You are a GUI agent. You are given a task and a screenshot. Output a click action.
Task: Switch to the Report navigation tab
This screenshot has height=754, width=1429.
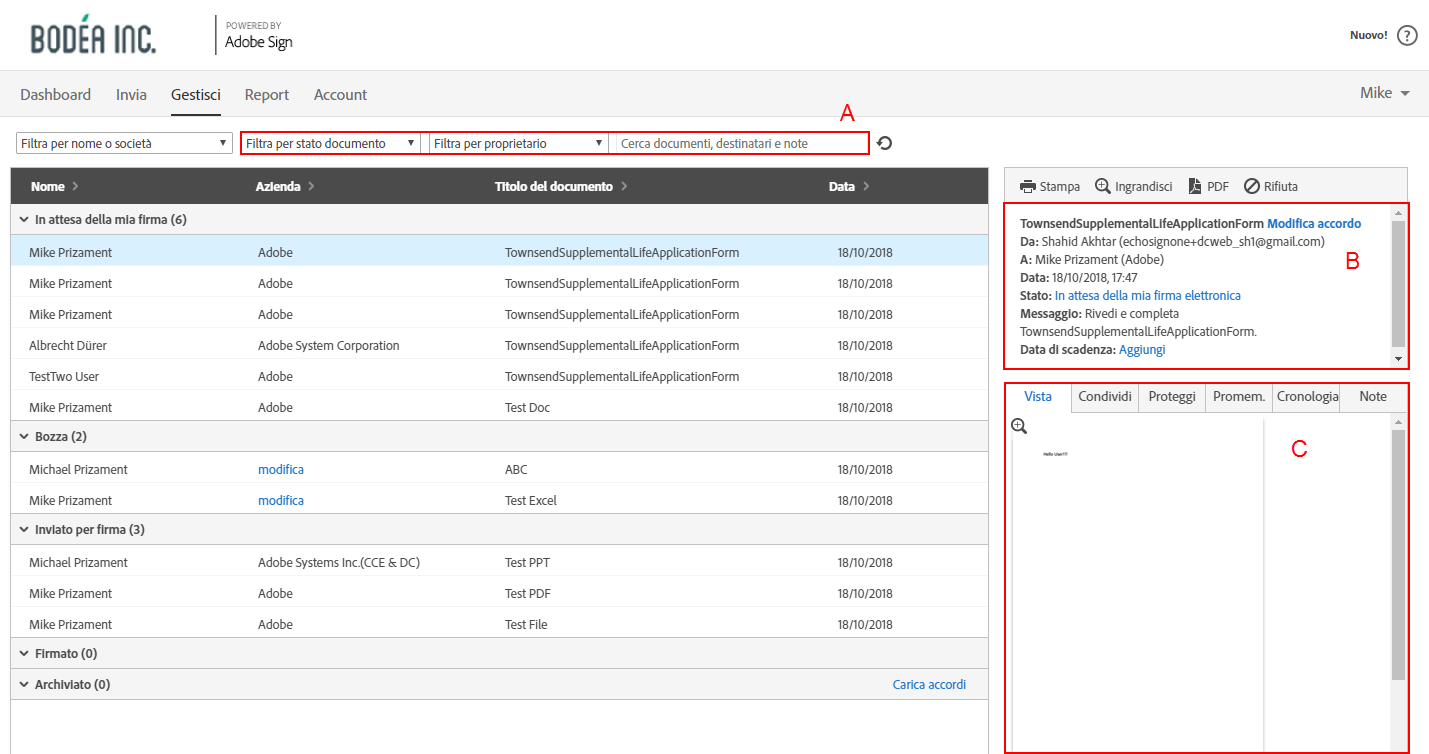(x=267, y=95)
